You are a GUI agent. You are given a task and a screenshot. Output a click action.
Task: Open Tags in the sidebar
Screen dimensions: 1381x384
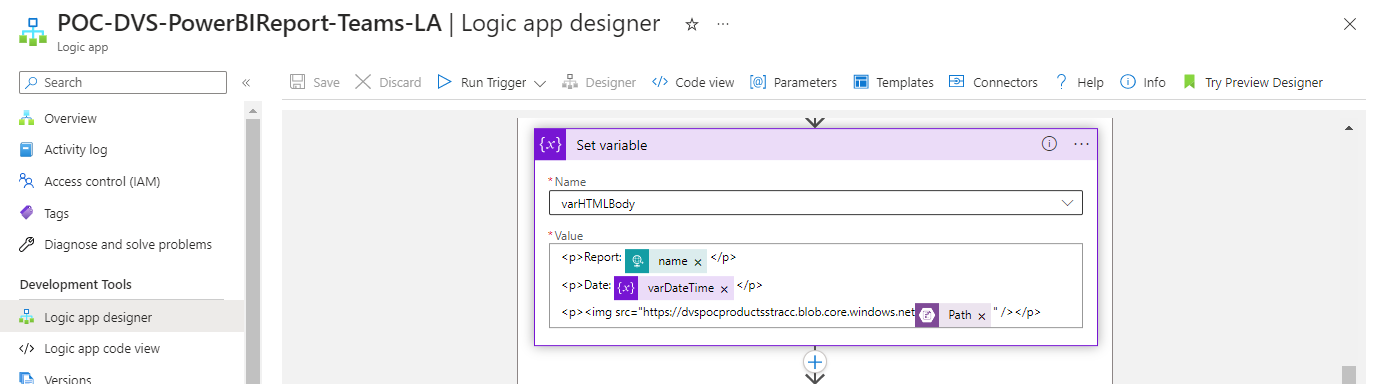56,213
